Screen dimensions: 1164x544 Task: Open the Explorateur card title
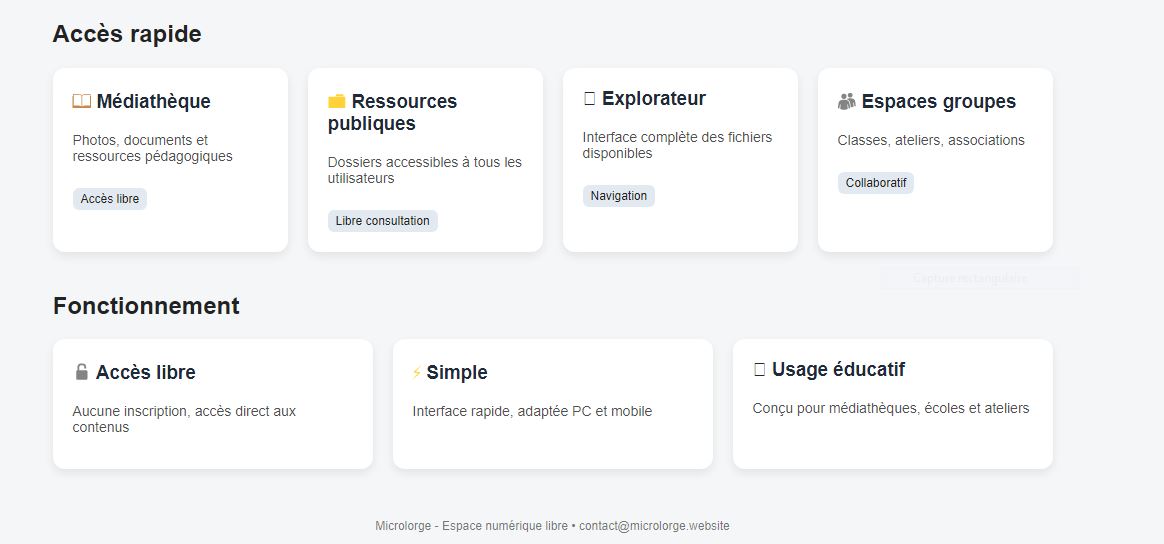coord(653,98)
